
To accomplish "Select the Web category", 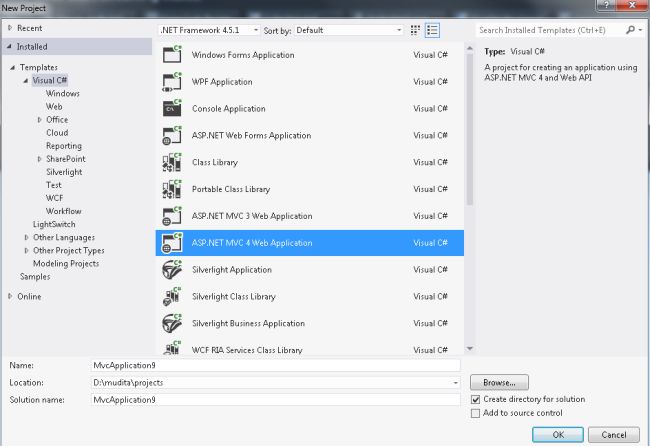I will [x=54, y=107].
